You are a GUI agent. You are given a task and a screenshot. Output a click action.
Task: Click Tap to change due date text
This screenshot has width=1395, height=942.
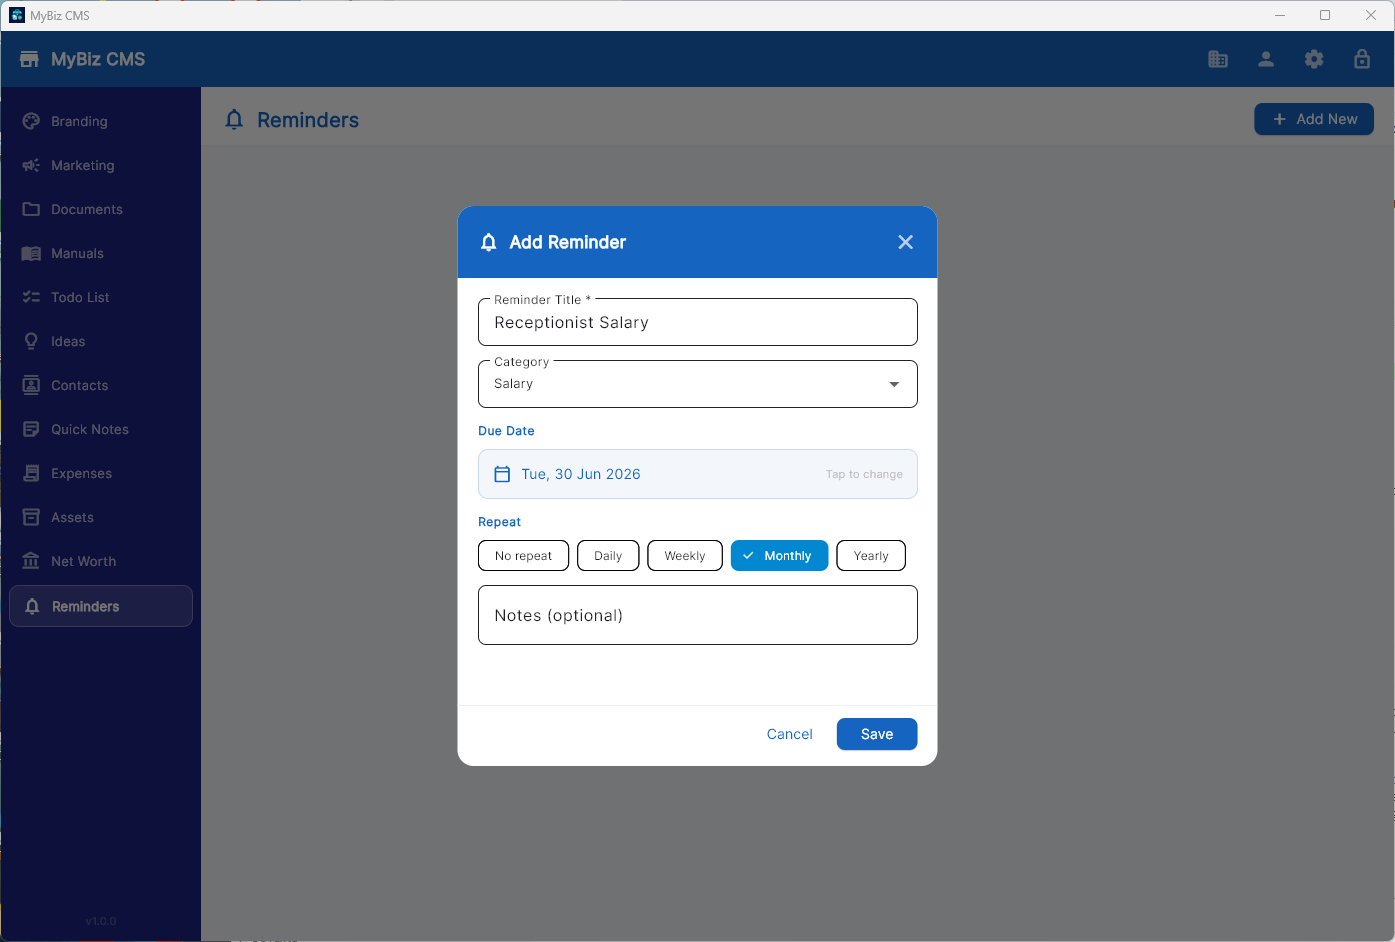(864, 474)
